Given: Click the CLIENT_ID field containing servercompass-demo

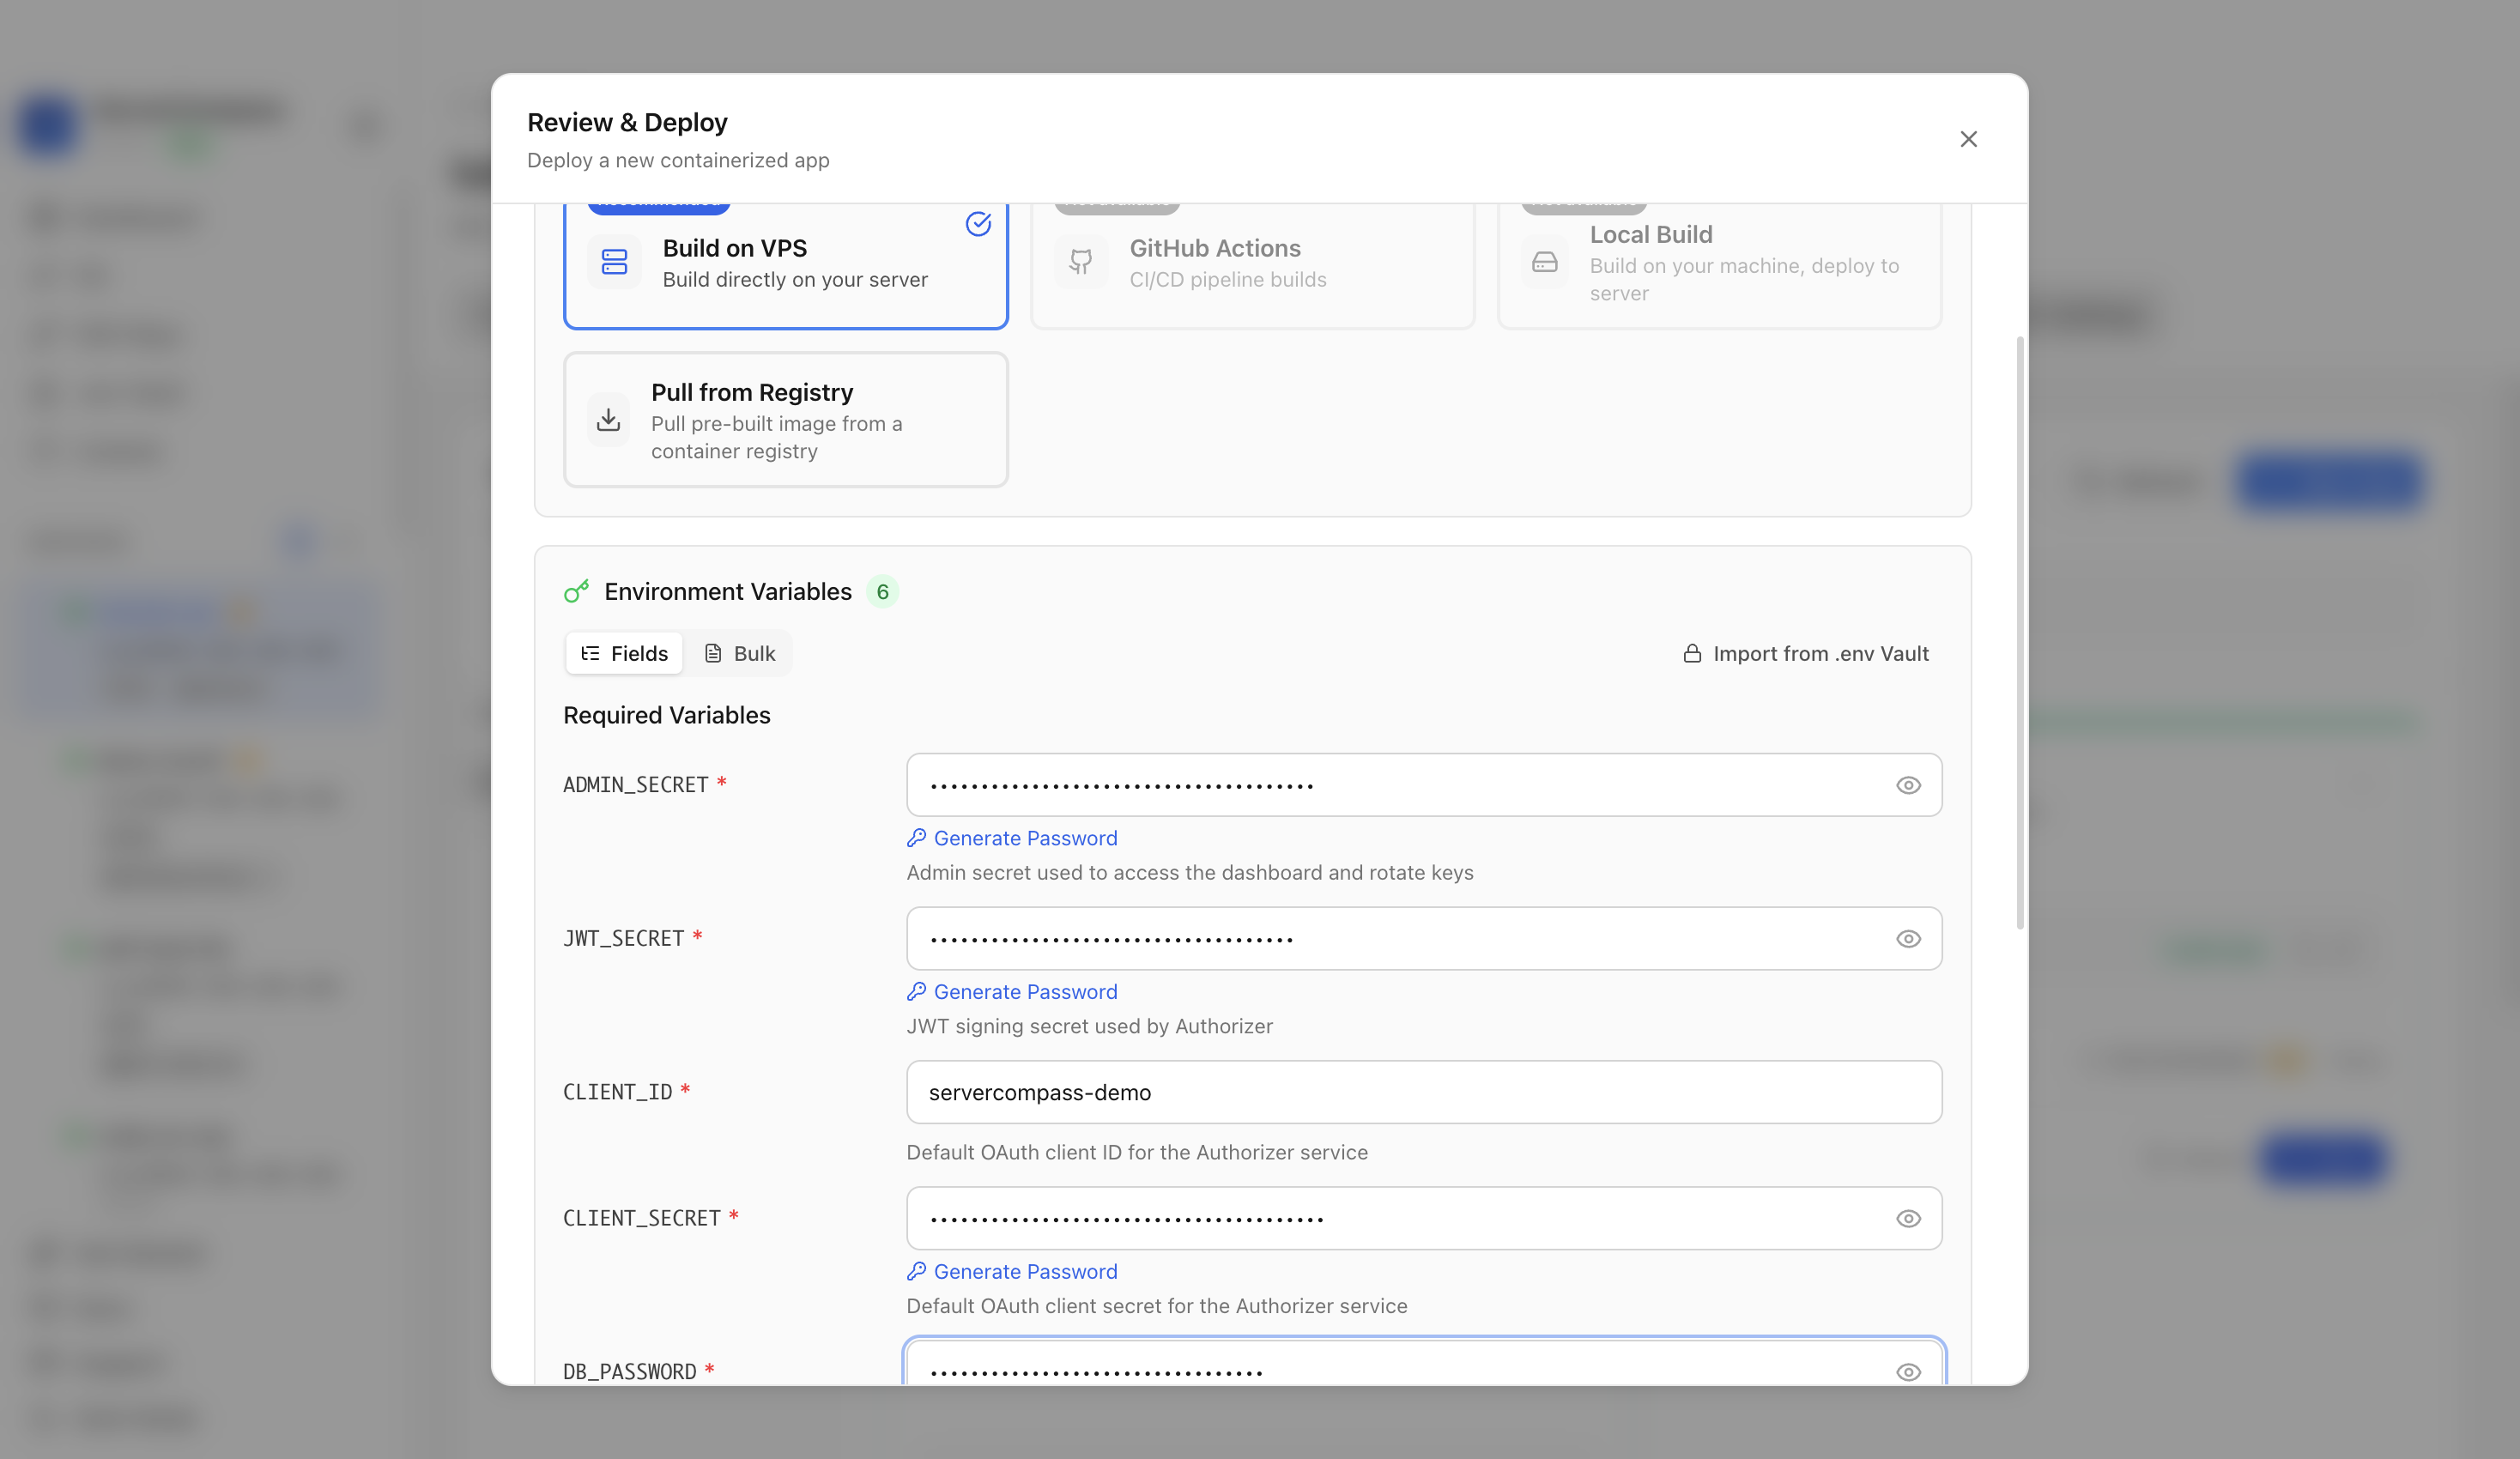Looking at the screenshot, I should [1424, 1092].
